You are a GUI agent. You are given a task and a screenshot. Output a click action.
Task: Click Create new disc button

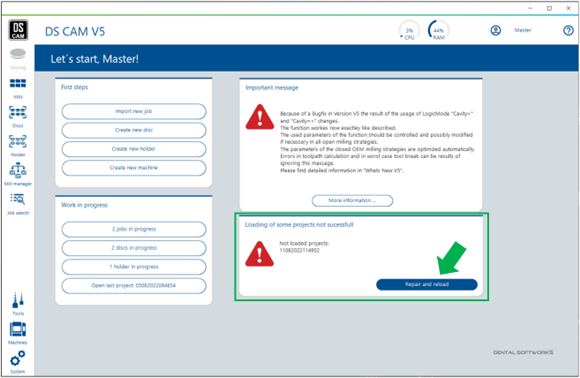[134, 130]
